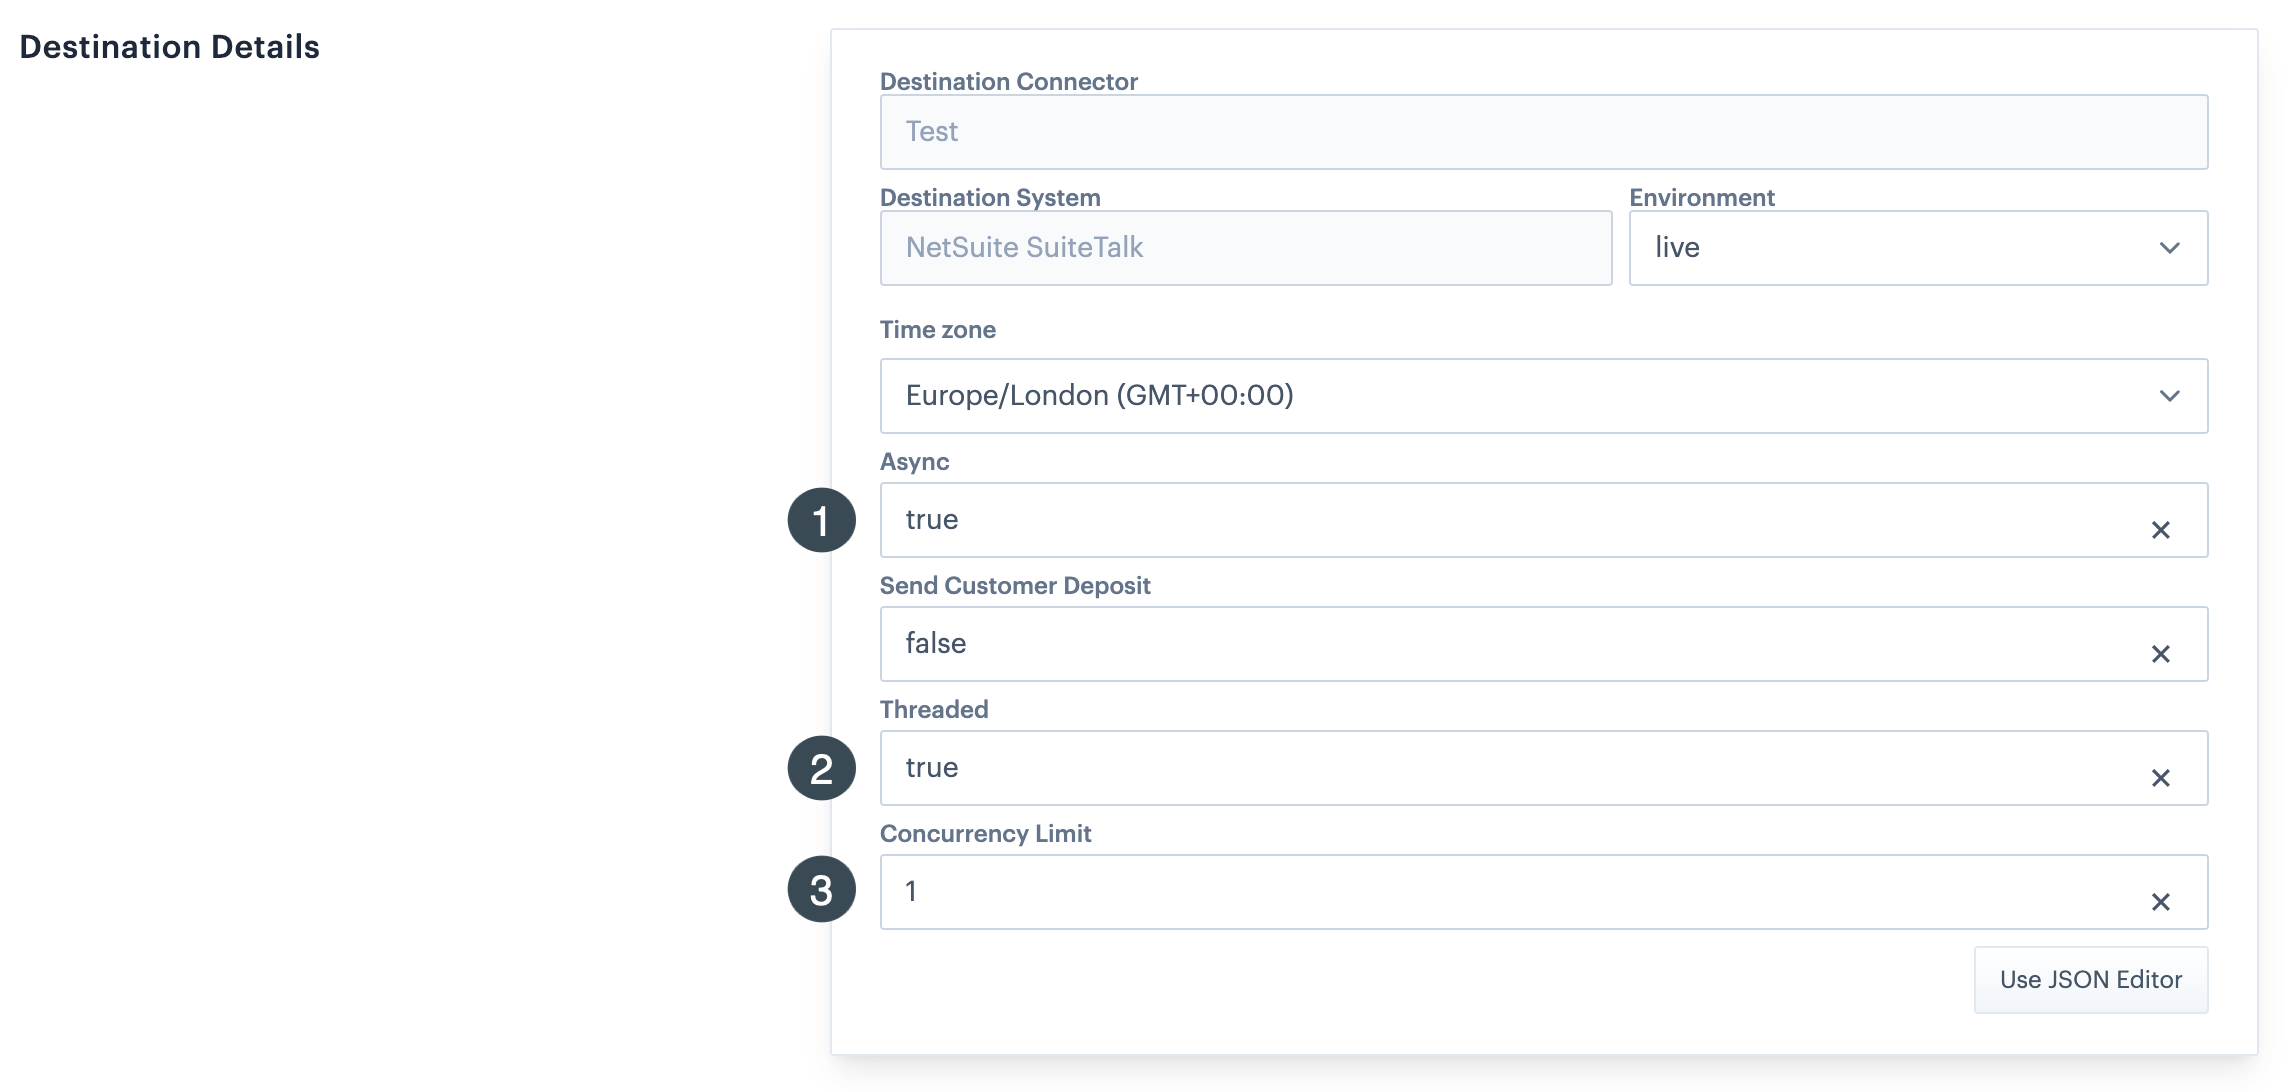Click the number 3 step marker

point(821,889)
